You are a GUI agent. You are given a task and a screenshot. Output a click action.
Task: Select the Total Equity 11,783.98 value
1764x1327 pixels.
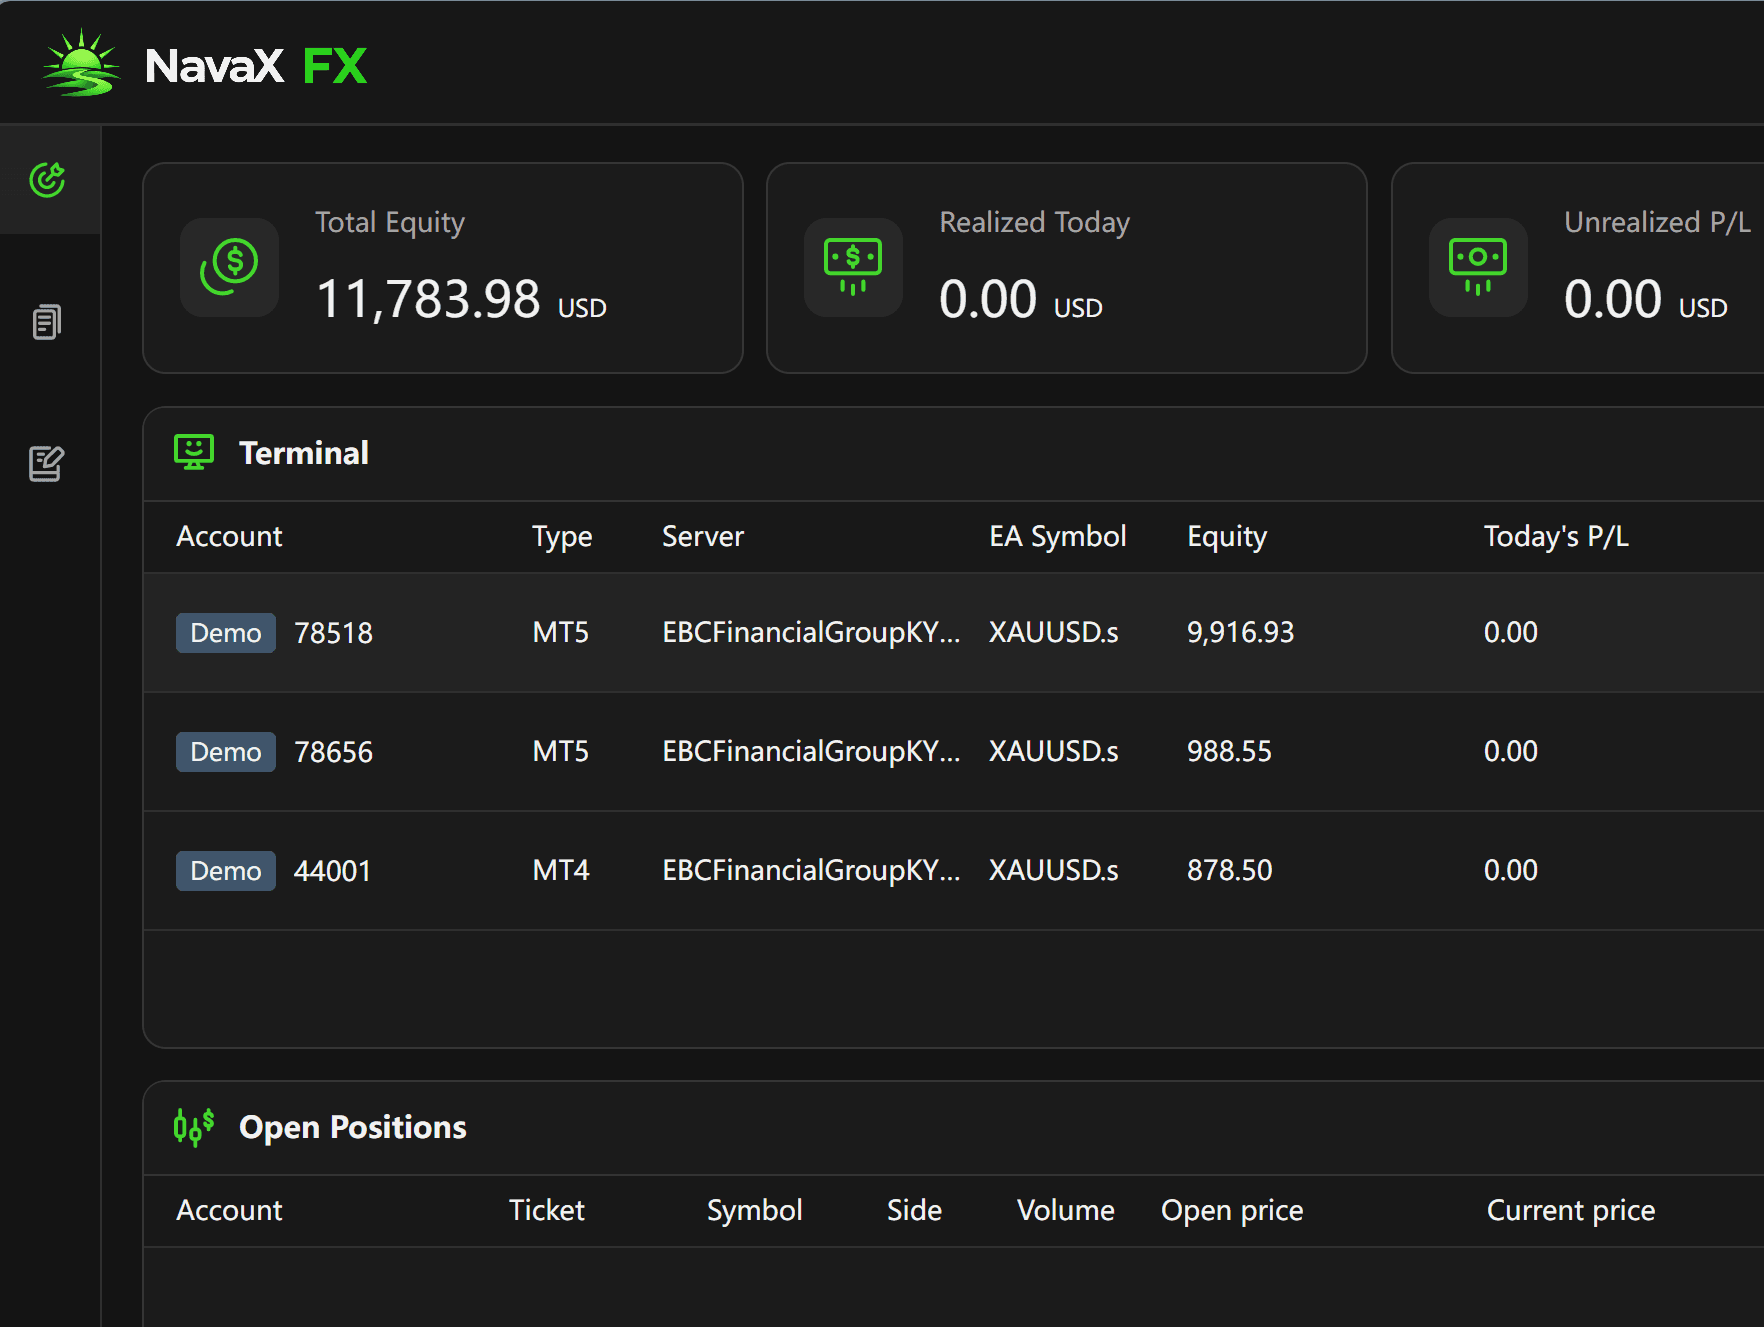pos(428,299)
